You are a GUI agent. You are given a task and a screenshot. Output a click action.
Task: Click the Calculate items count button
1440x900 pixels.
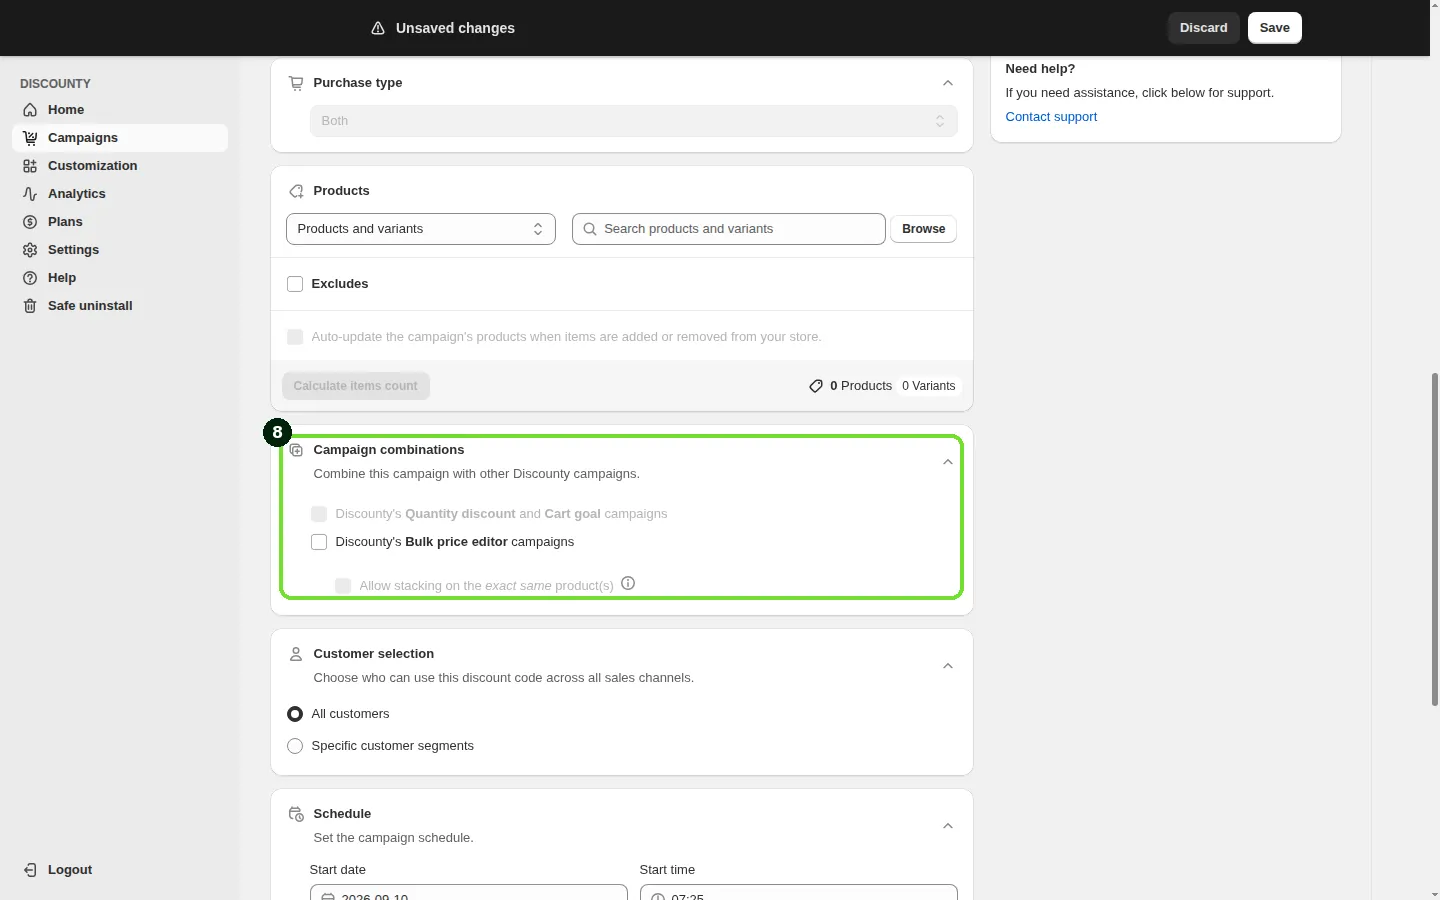tap(356, 386)
